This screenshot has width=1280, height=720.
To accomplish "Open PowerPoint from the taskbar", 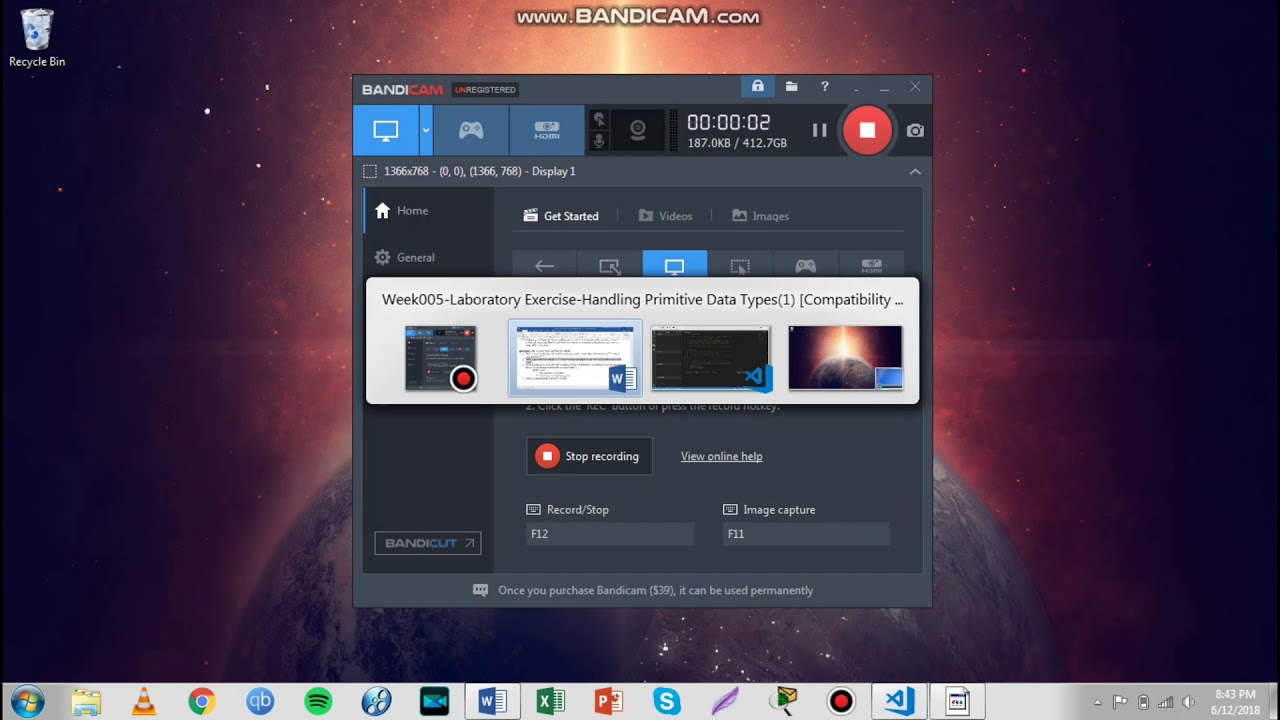I will click(x=609, y=701).
